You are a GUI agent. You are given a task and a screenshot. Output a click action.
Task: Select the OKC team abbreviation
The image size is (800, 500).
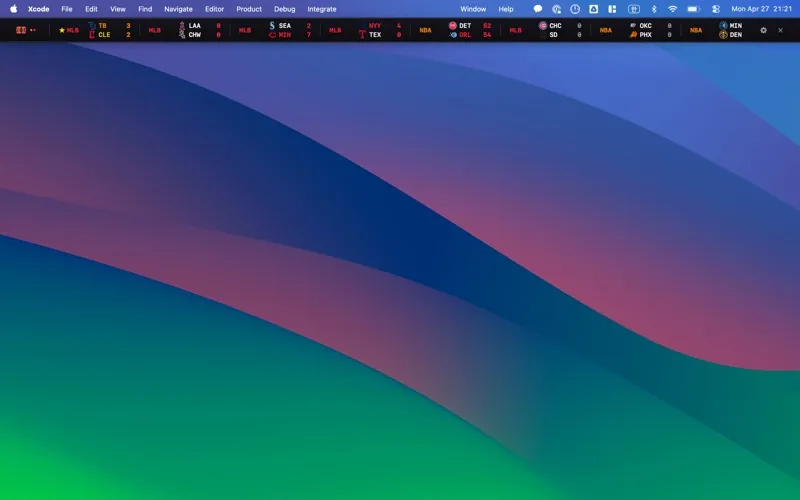[x=645, y=26]
